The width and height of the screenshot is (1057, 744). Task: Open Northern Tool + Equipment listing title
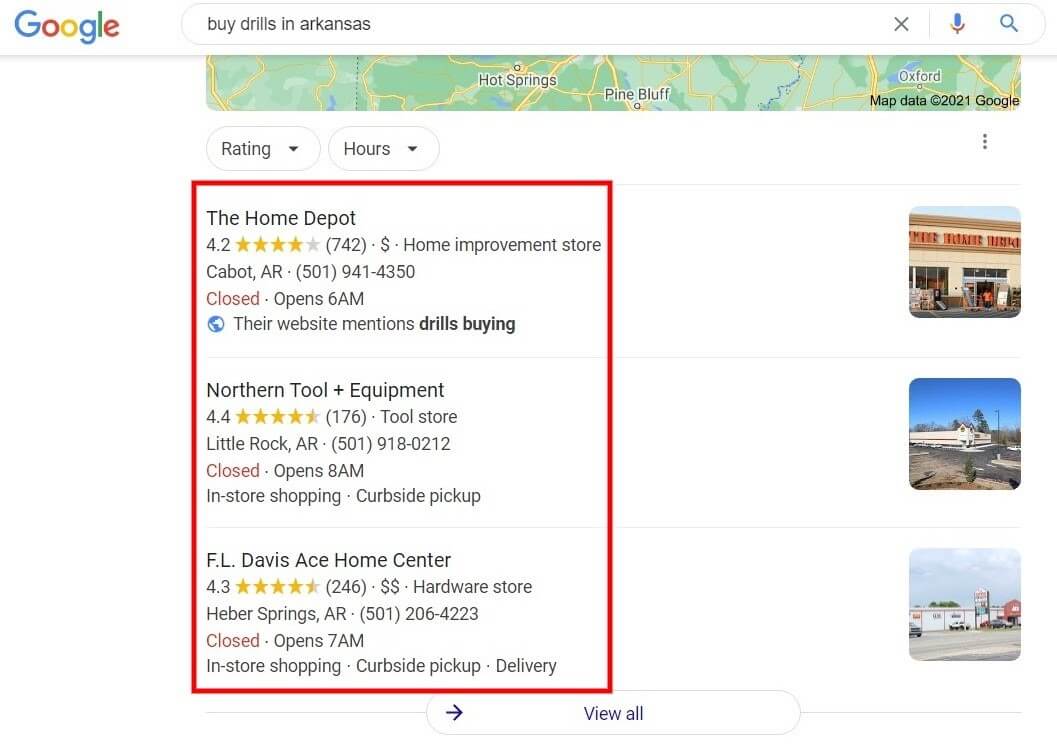(325, 390)
